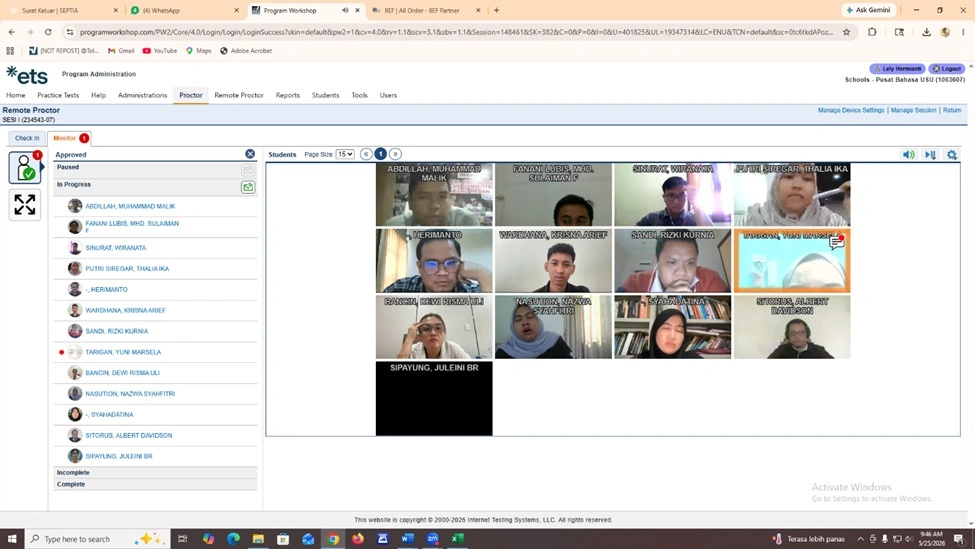Go to next students page arrow
The image size is (975, 549).
pyautogui.click(x=395, y=154)
